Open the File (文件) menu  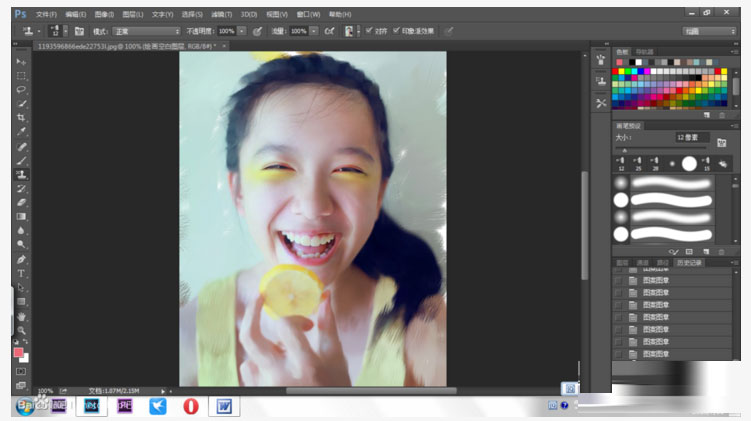(46, 15)
